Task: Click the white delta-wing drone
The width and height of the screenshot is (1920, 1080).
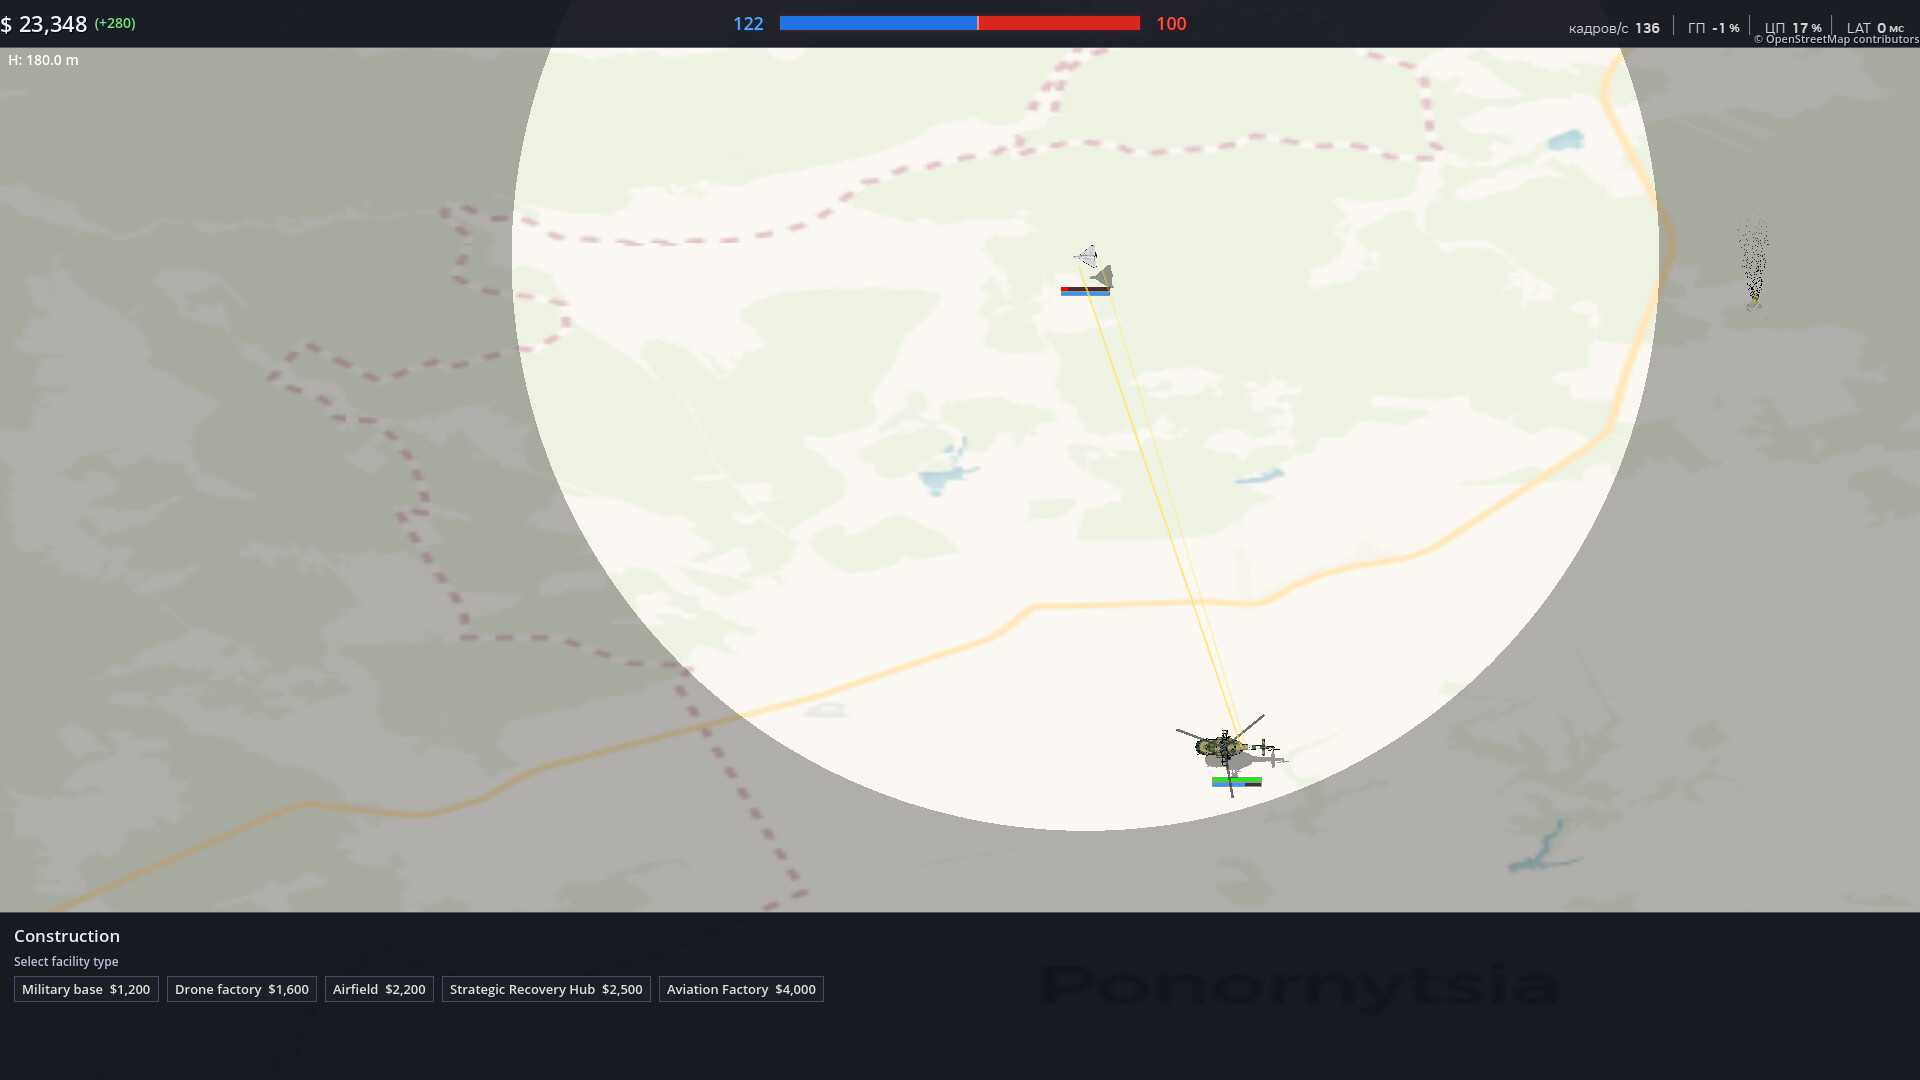Action: (x=1088, y=256)
